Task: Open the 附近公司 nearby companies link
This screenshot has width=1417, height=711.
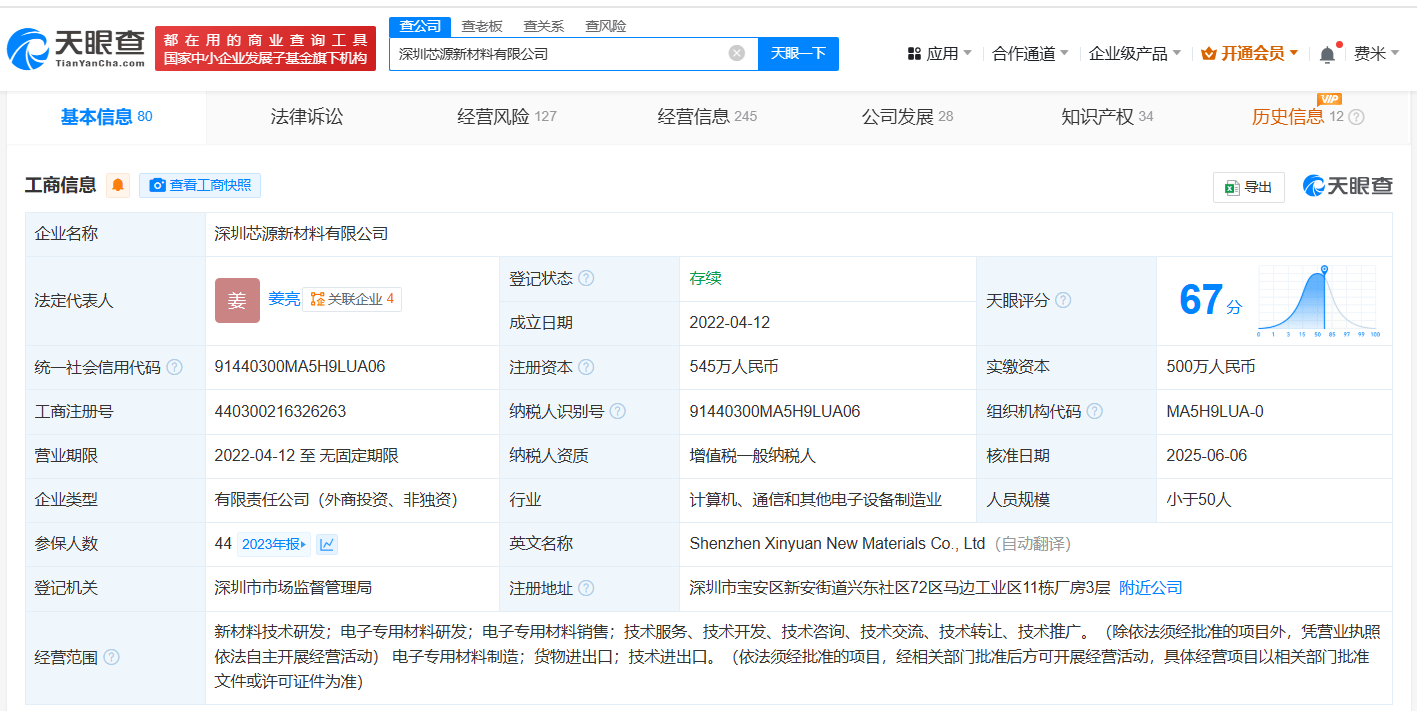Action: point(1151,587)
